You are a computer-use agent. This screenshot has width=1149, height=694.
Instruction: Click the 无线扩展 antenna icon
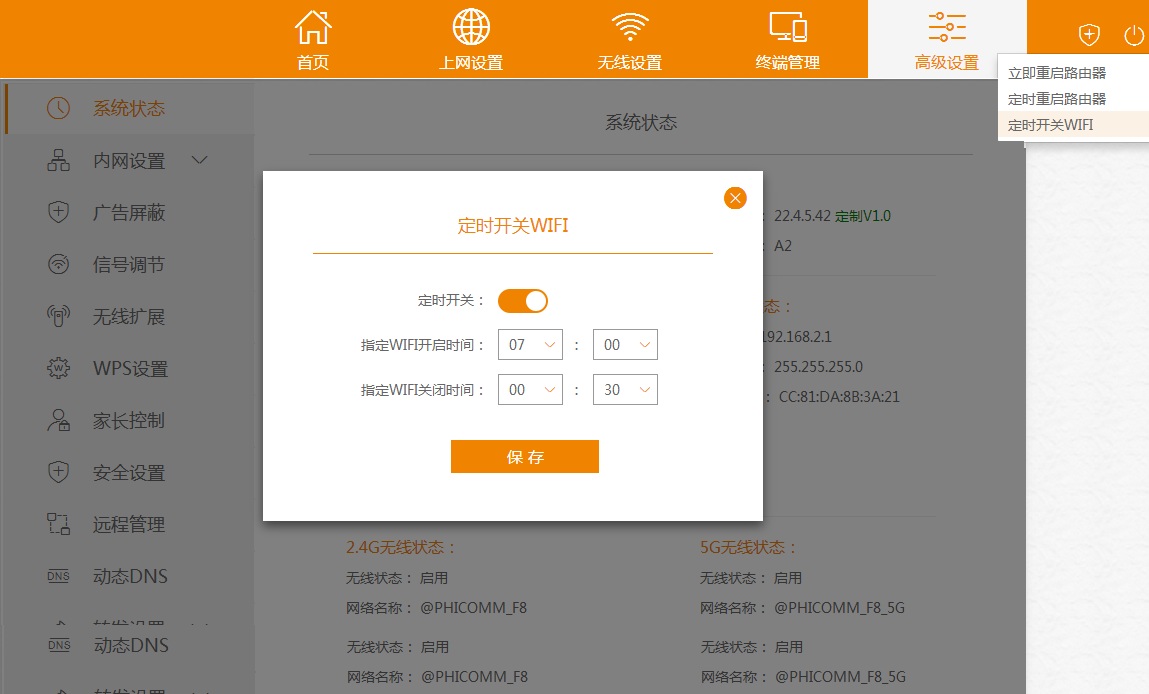point(59,317)
